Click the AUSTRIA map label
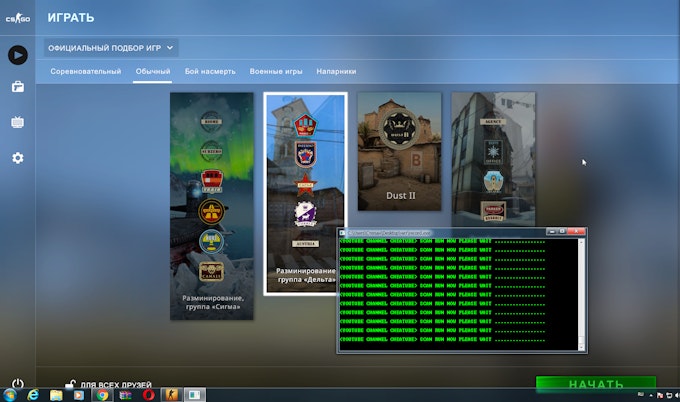680x402 pixels. tap(305, 244)
